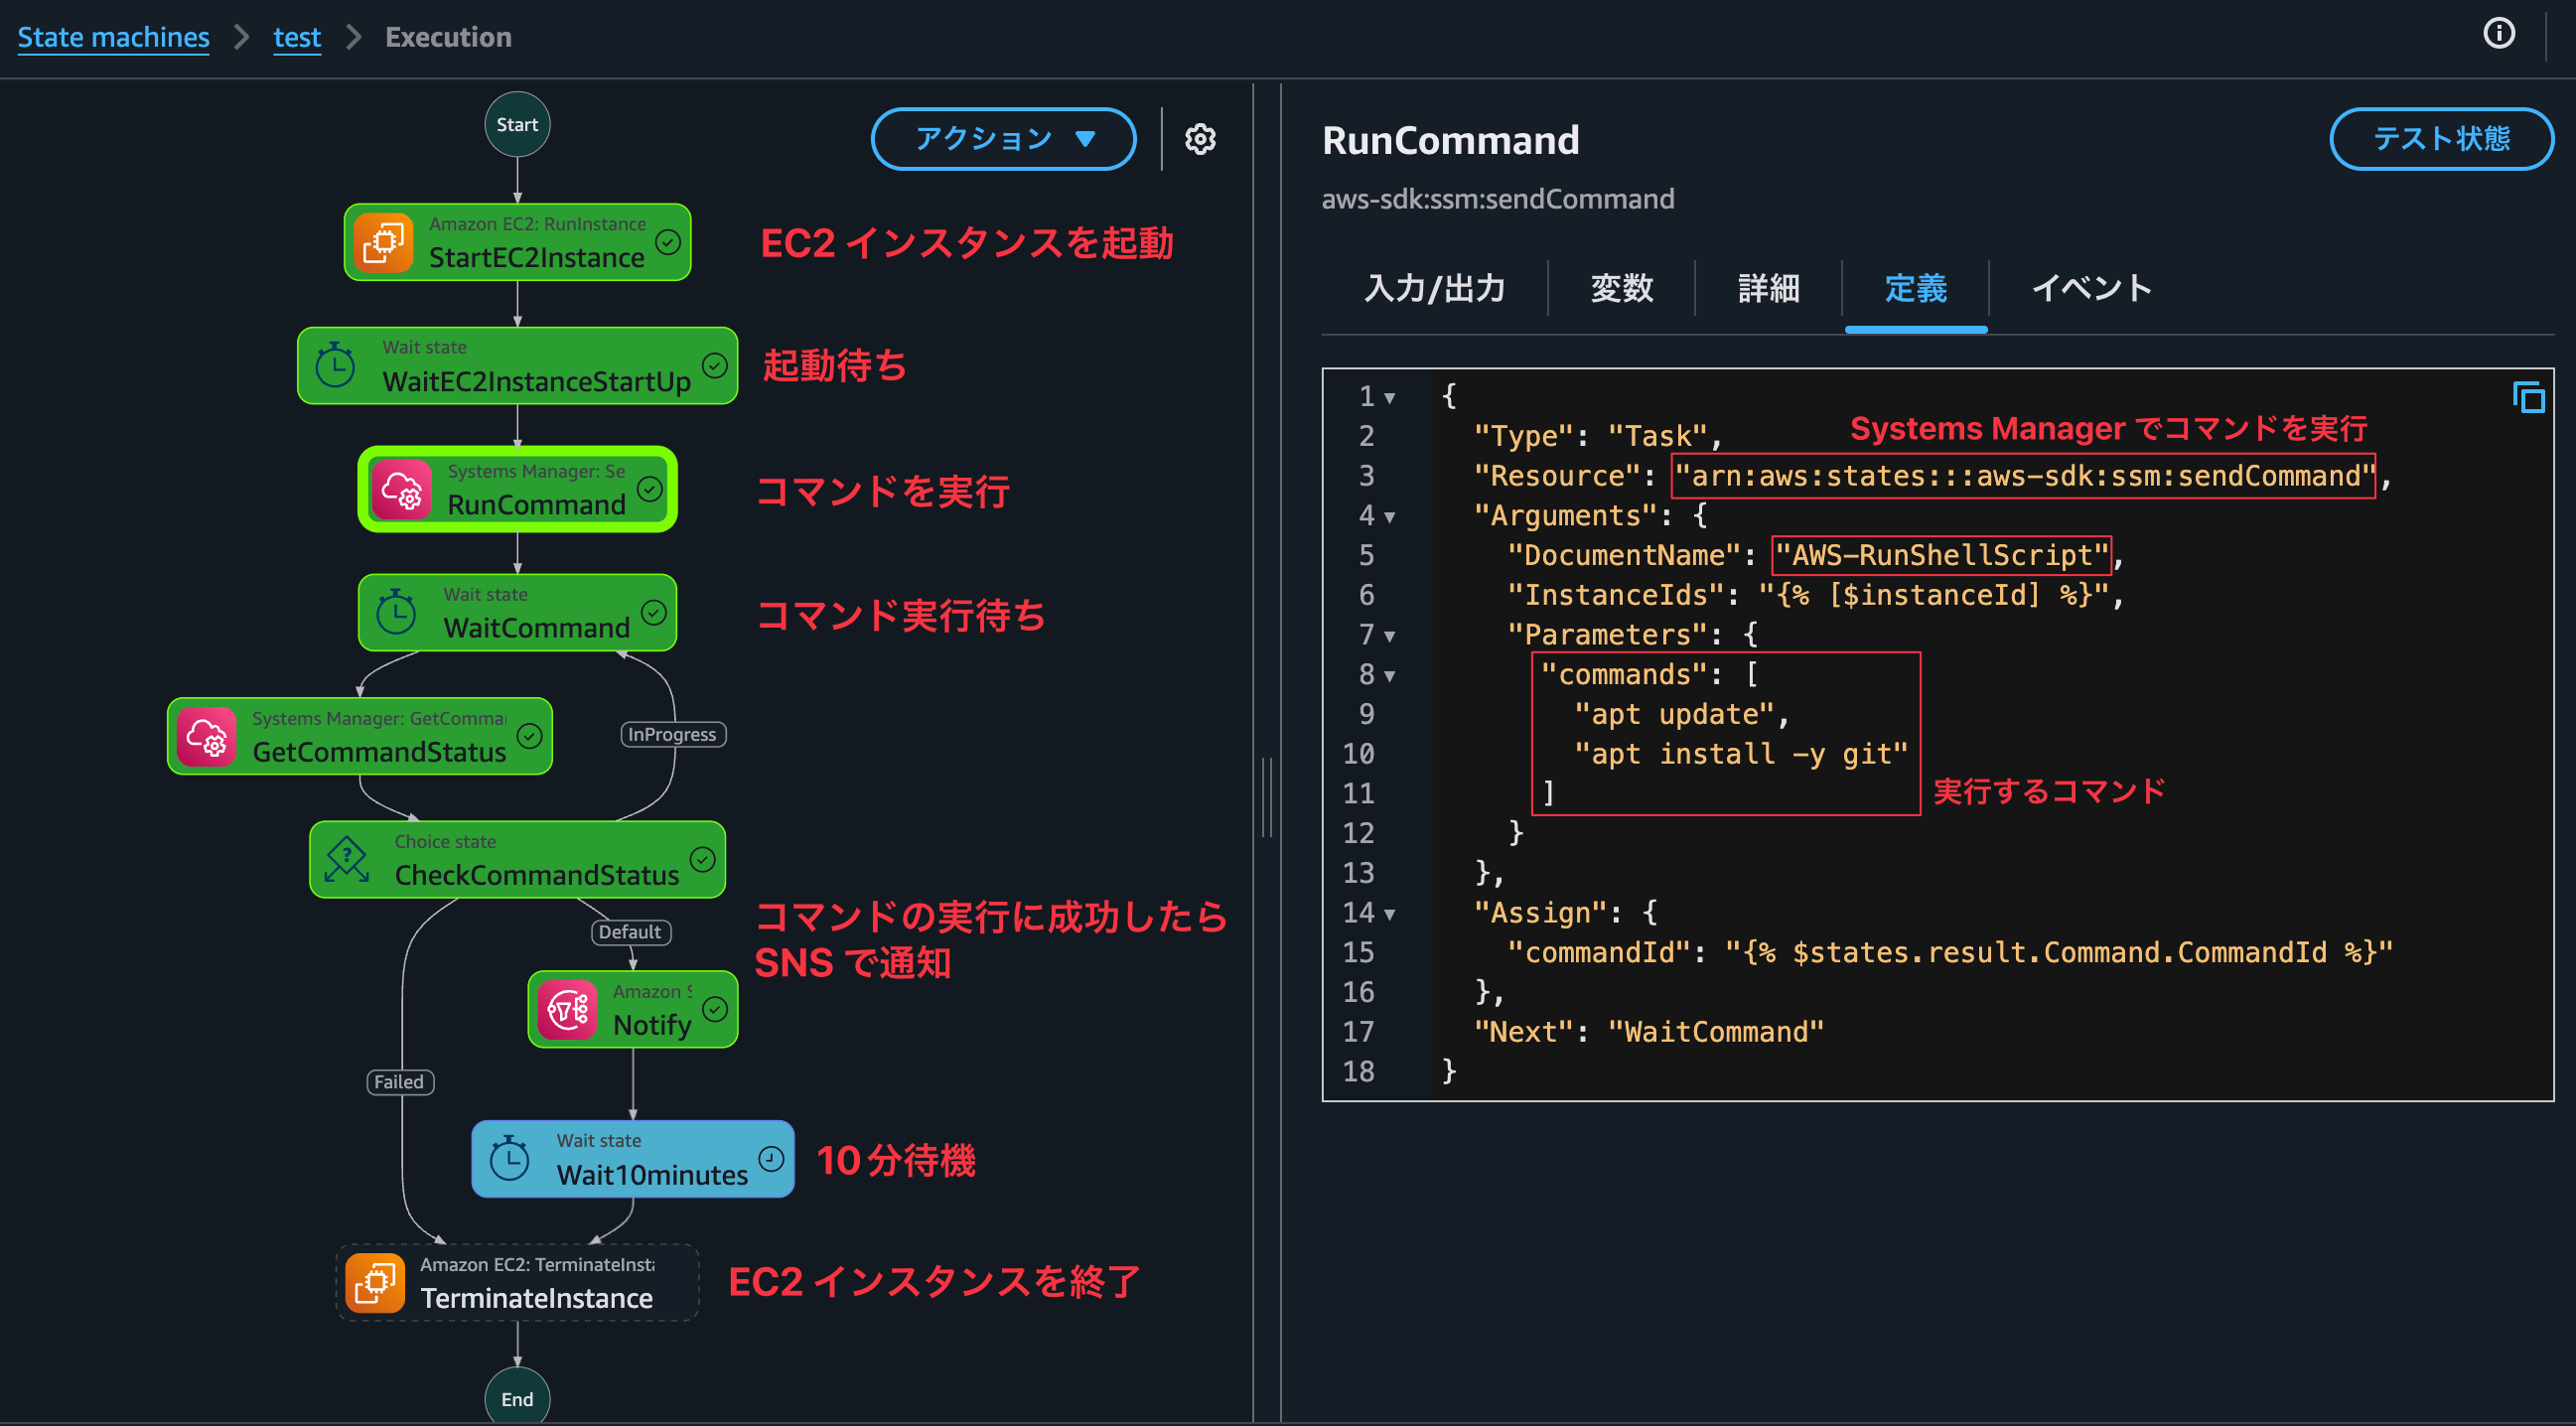The width and height of the screenshot is (2576, 1426).
Task: Click the テスト状態 button
Action: pos(2440,139)
